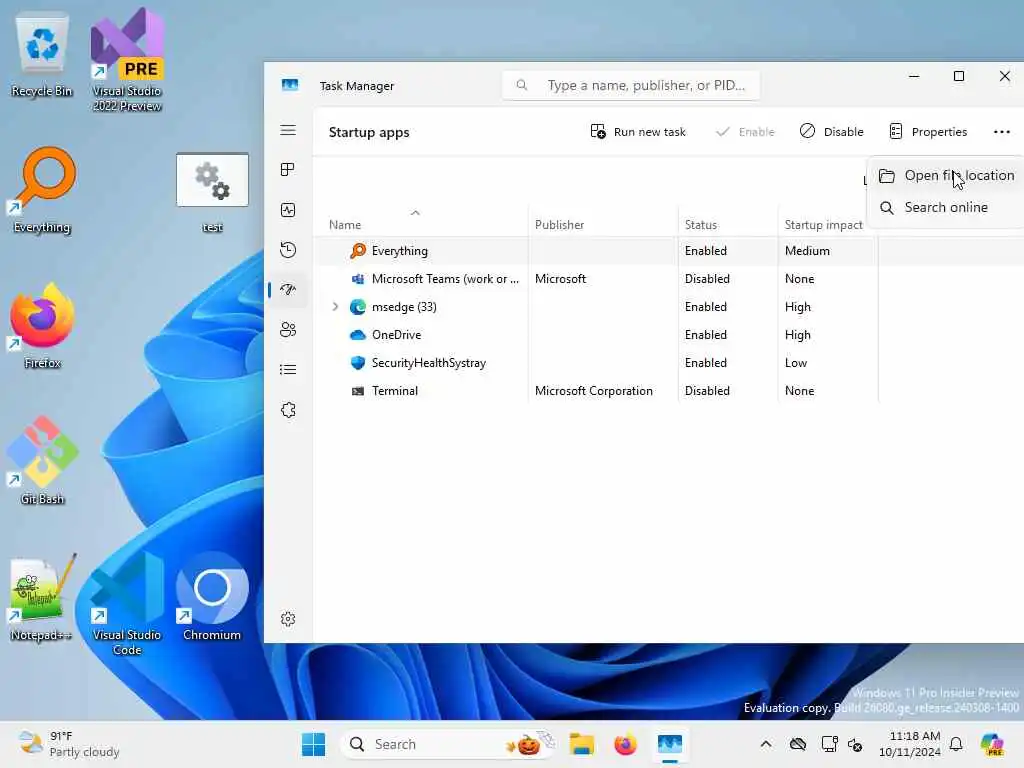Choose Open file location from menu
Image resolution: width=1024 pixels, height=768 pixels.
946,176
